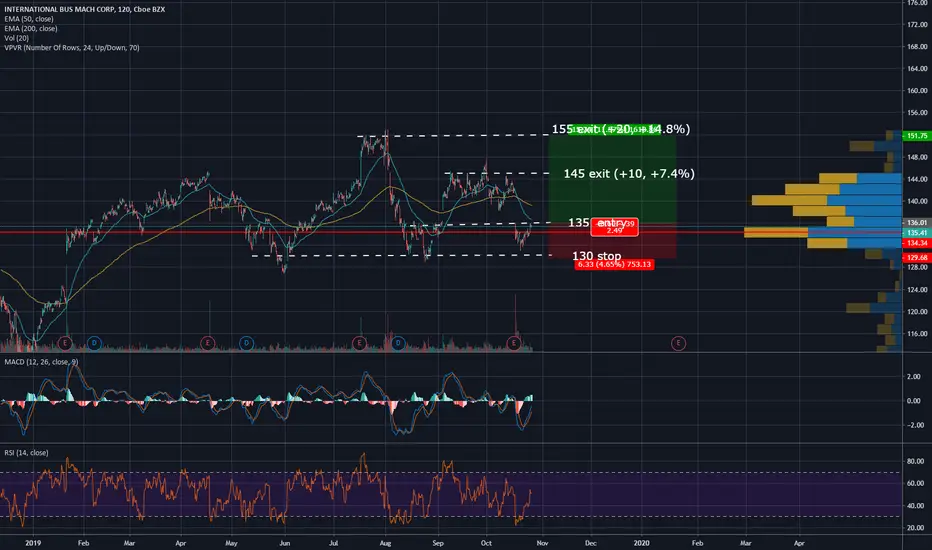Click the red 129.68 price label
Image resolution: width=932 pixels, height=550 pixels.
917,257
